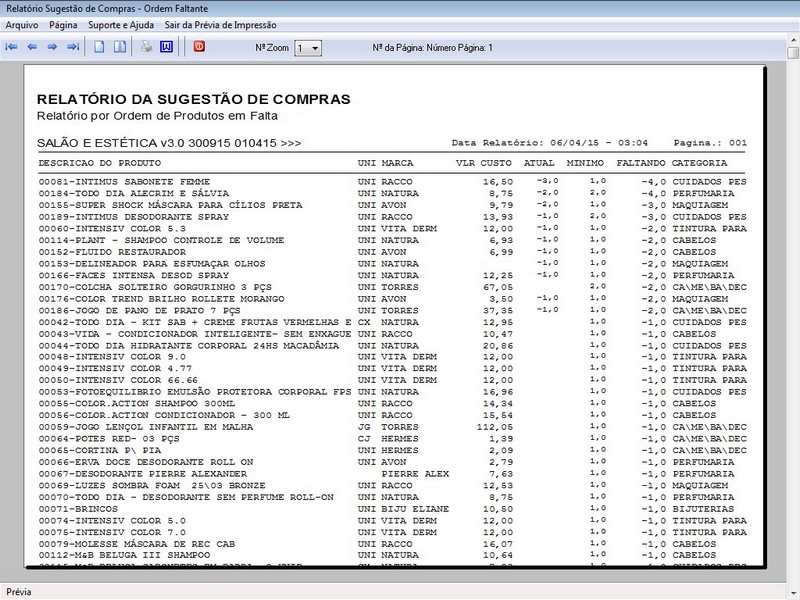Jump to the last page
Viewport: 800px width, 600px height.
click(x=73, y=47)
